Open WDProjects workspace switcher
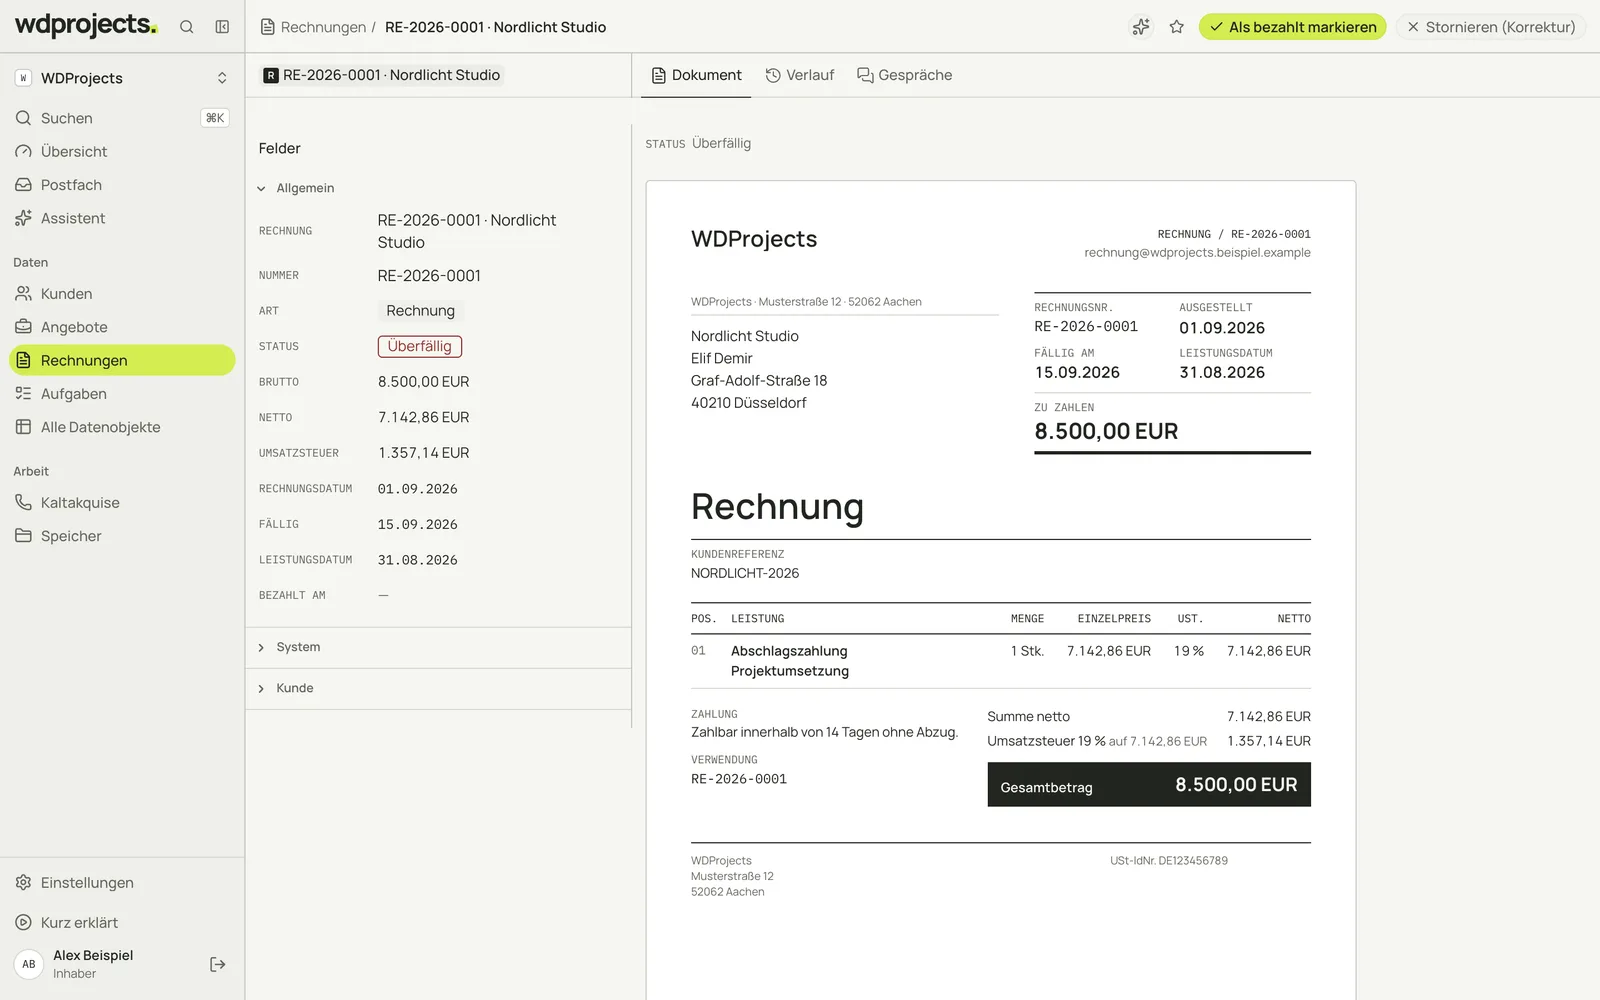 122,78
